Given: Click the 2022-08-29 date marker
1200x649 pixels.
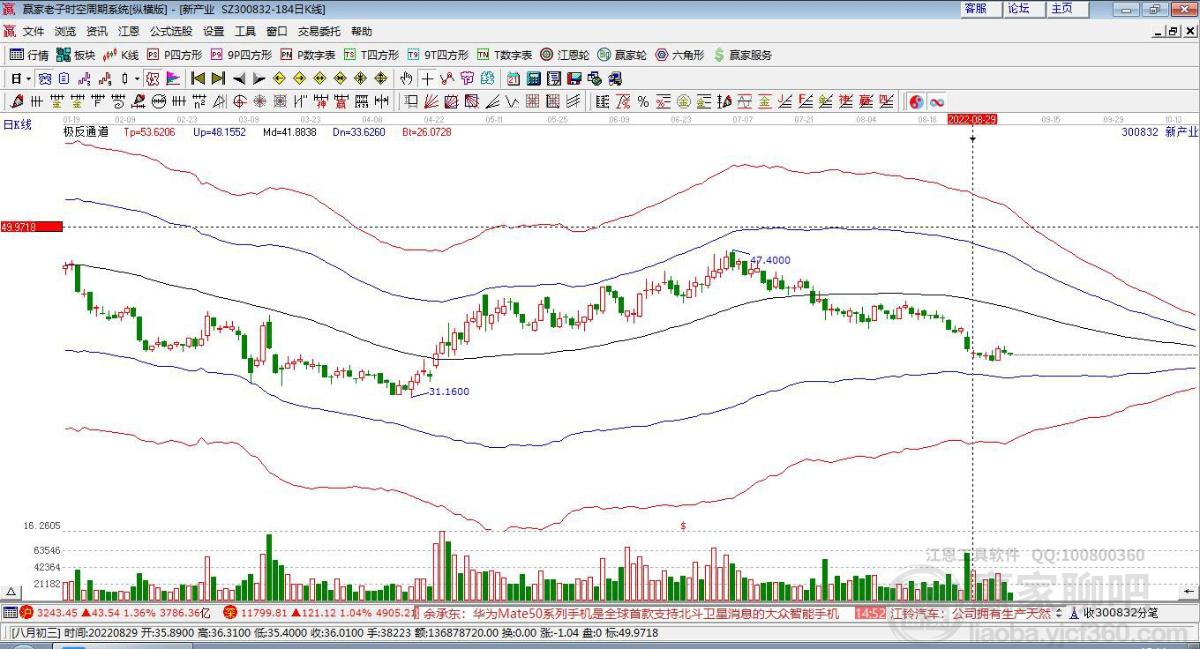Looking at the screenshot, I should pos(972,118).
